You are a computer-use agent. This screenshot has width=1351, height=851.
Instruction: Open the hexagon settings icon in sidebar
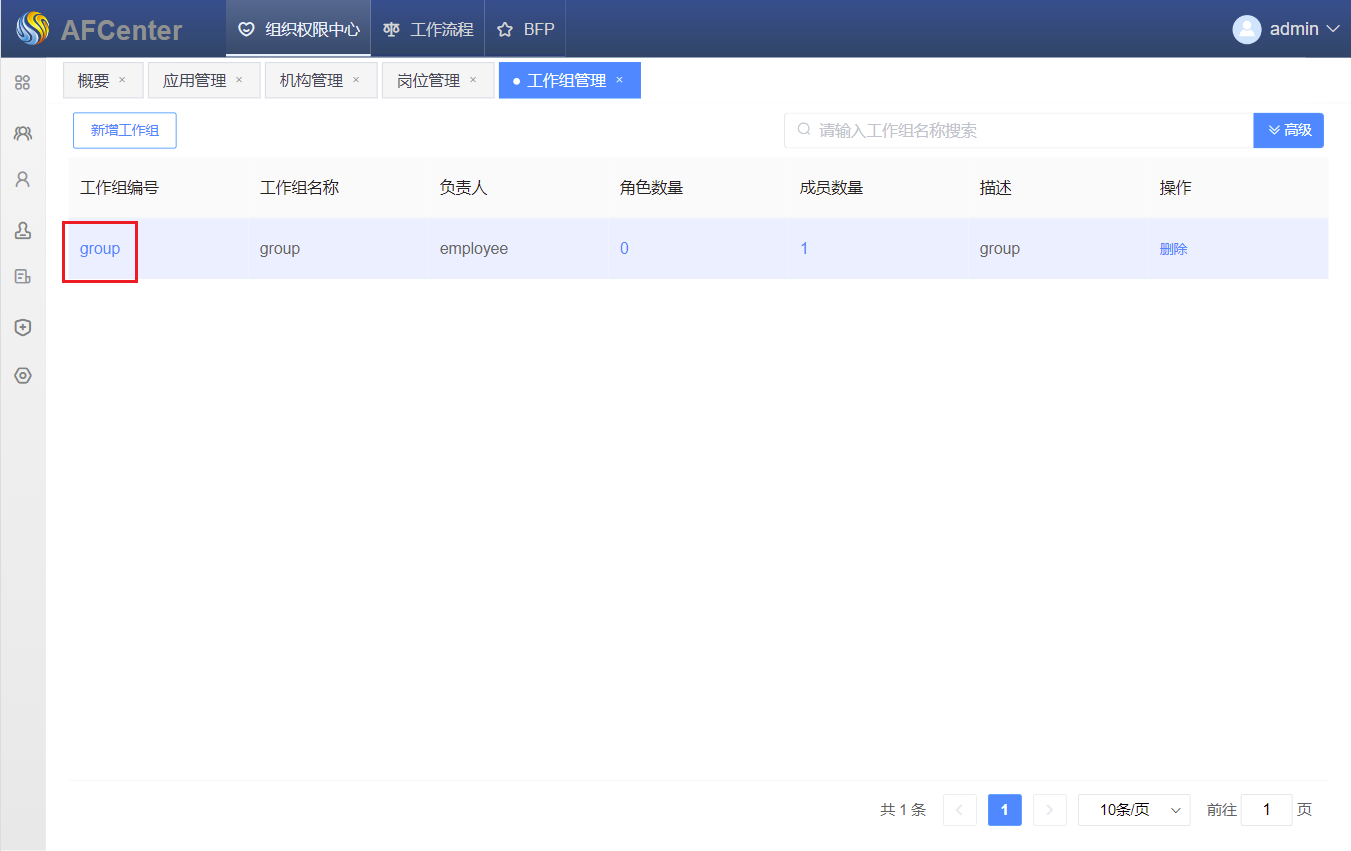(x=22, y=376)
